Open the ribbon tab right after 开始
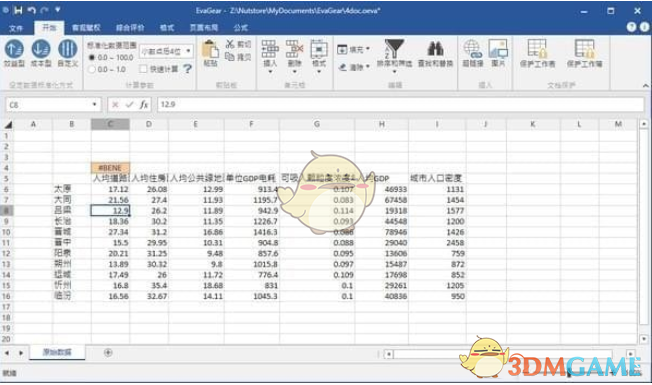Viewport: 652px width, 385px height. point(86,28)
